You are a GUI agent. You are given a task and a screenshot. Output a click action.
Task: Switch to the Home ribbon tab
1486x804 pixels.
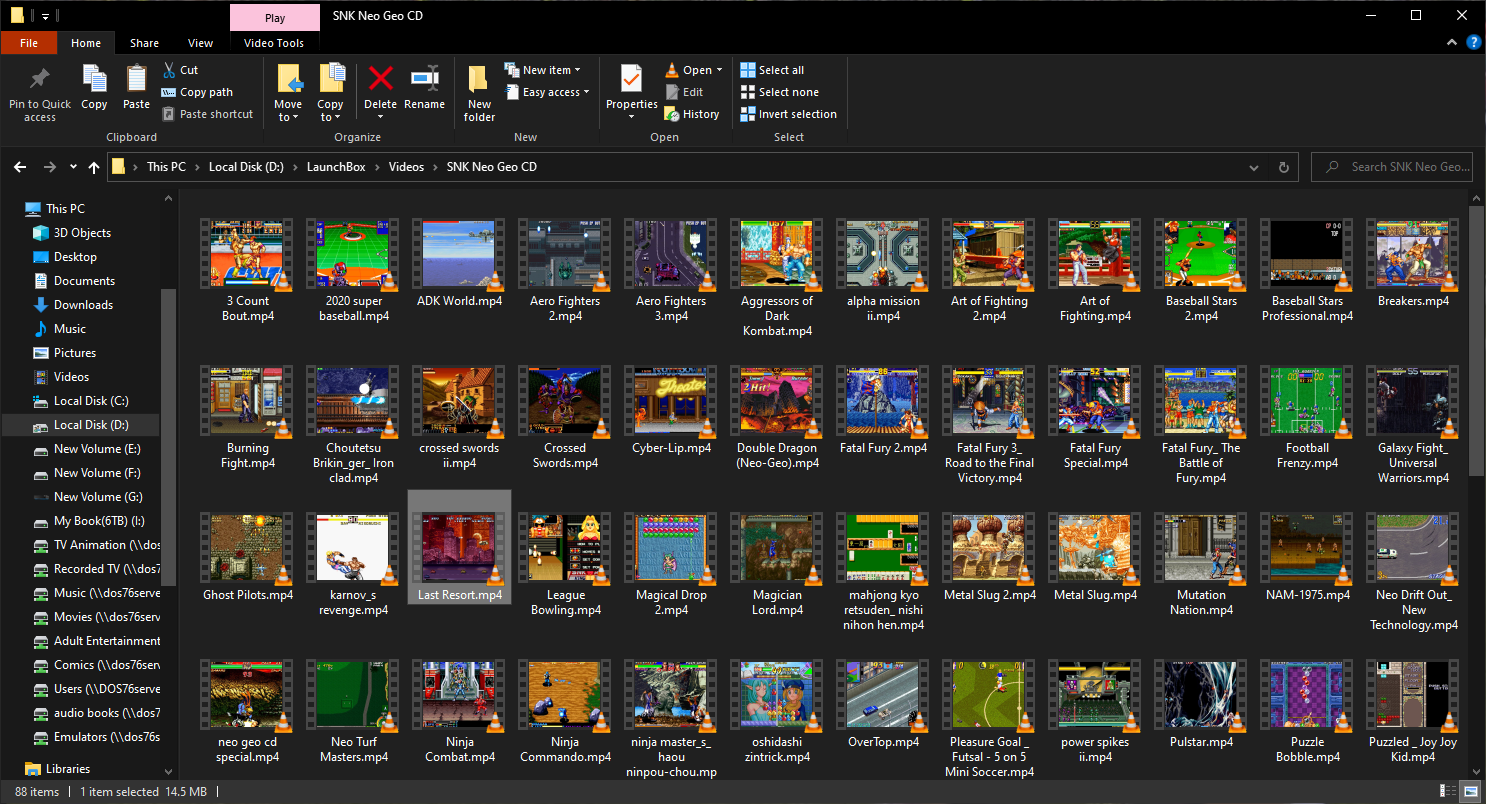(86, 43)
